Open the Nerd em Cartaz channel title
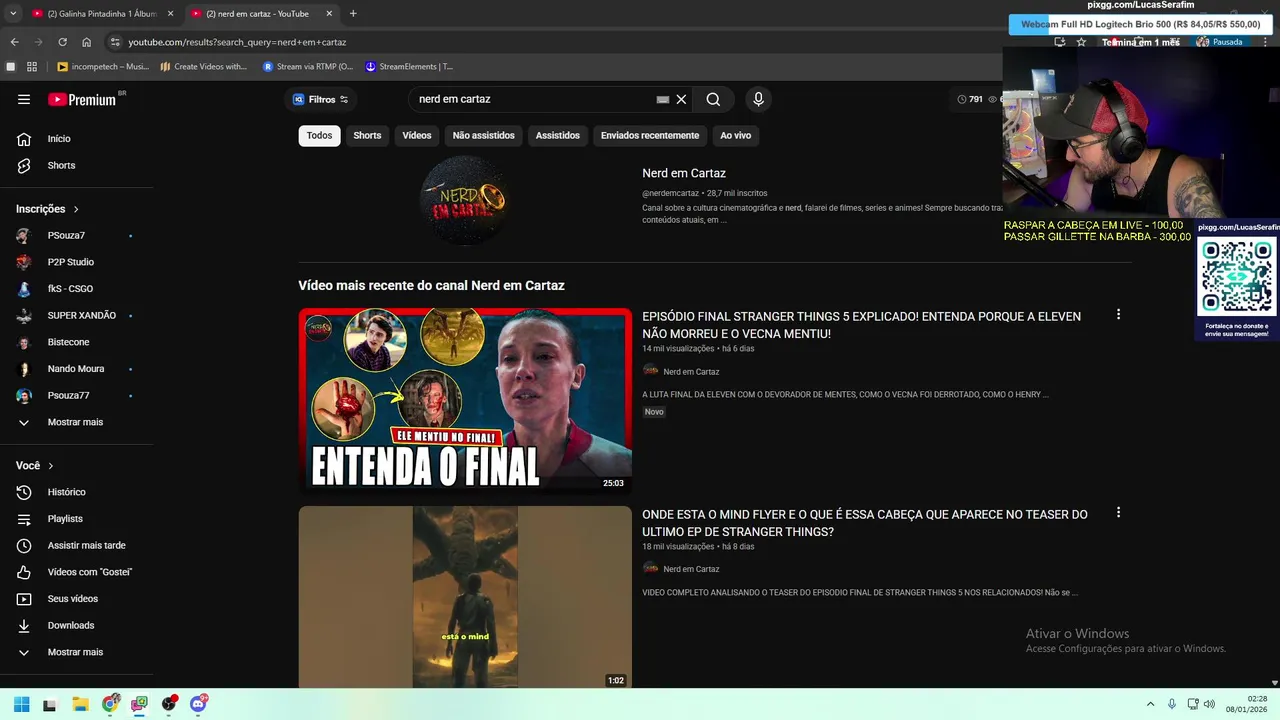This screenshot has height=720, width=1280. 684,173
